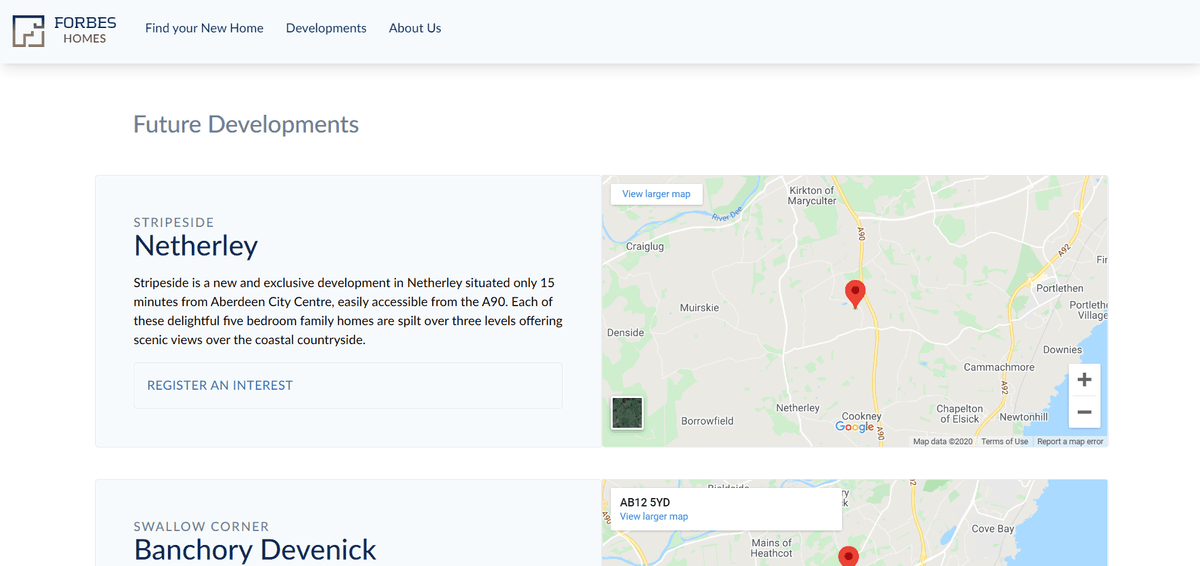Click the red map pin near Netherley
Viewport: 1200px width, 566px height.
(855, 293)
